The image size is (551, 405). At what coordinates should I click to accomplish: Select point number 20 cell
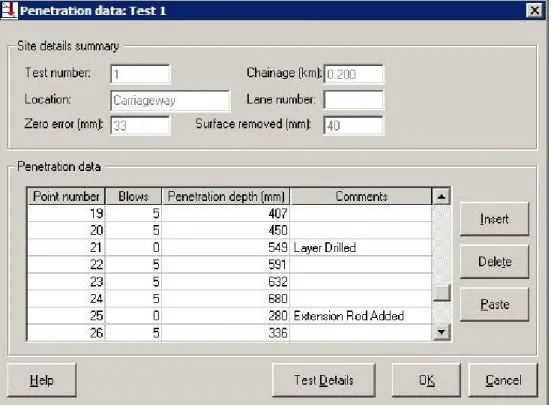point(66,230)
